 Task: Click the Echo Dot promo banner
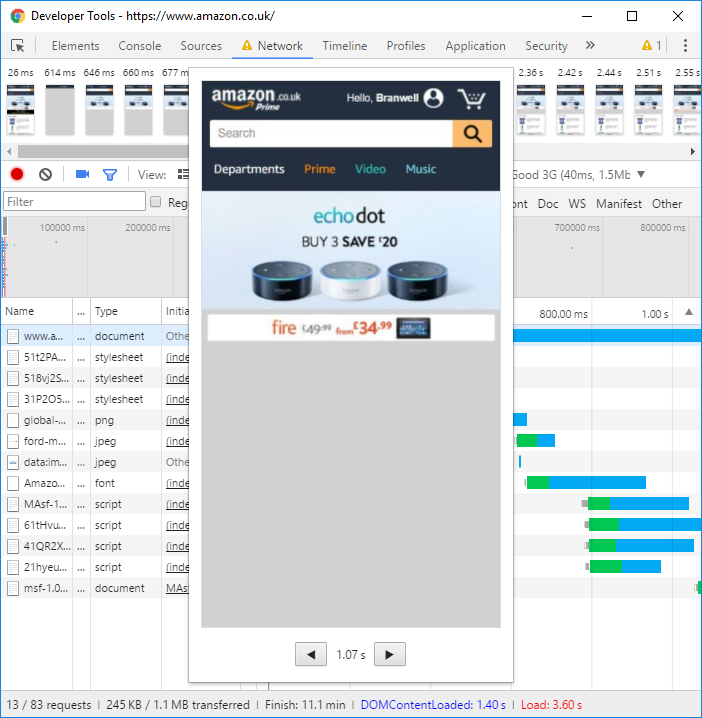point(351,250)
